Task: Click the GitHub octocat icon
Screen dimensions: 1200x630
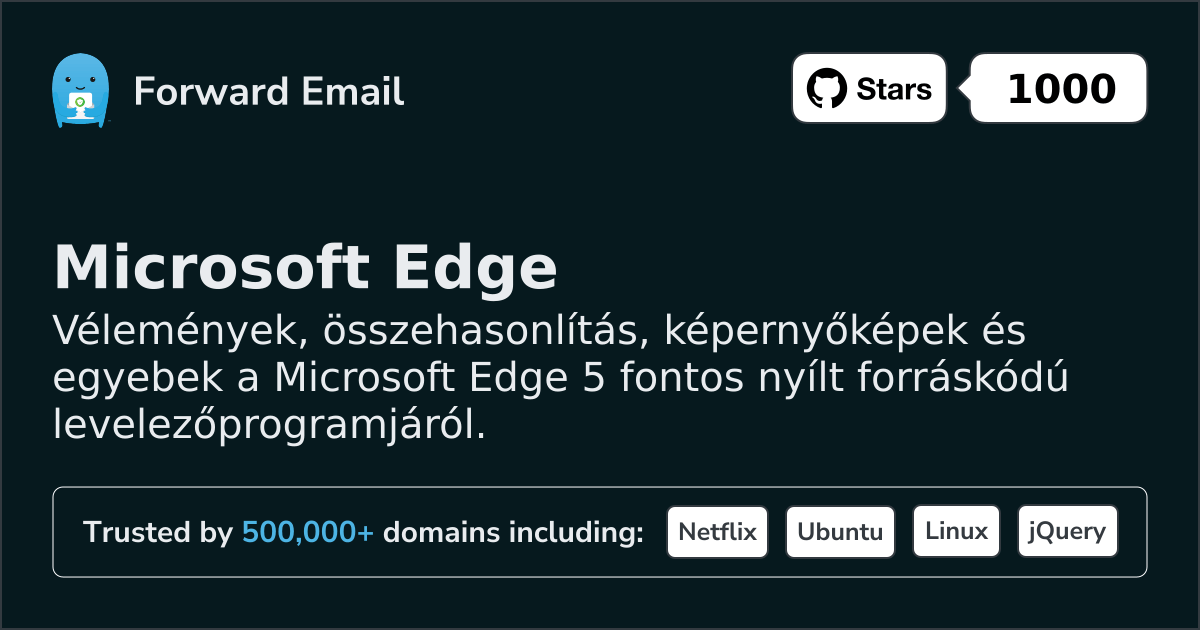Action: (x=826, y=89)
